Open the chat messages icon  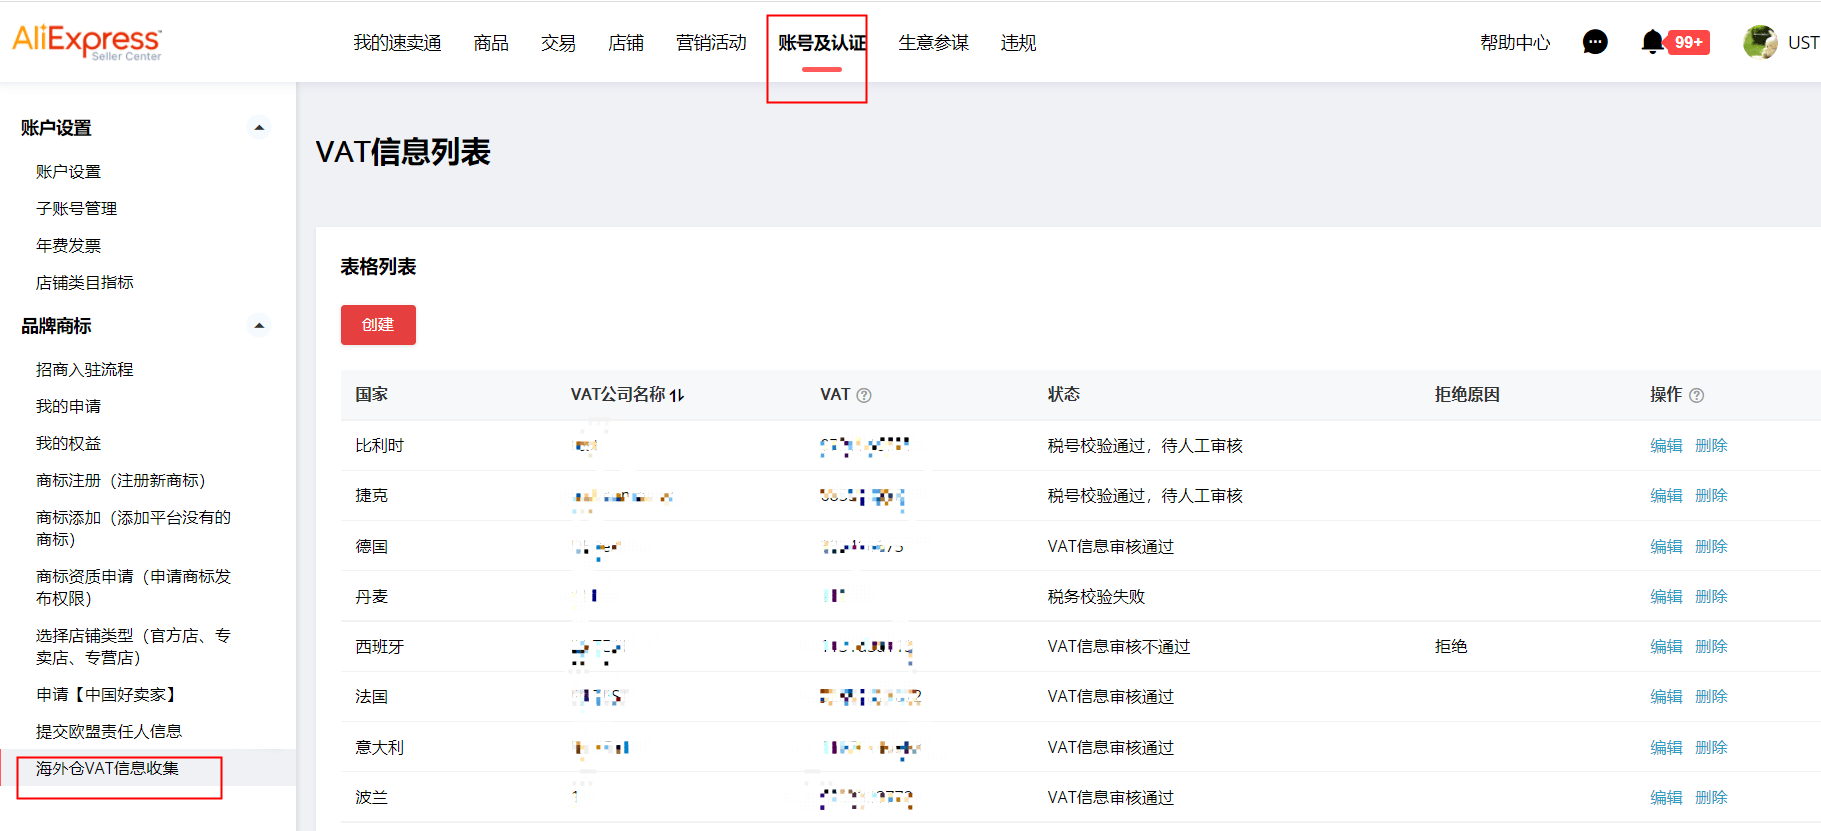pos(1595,42)
